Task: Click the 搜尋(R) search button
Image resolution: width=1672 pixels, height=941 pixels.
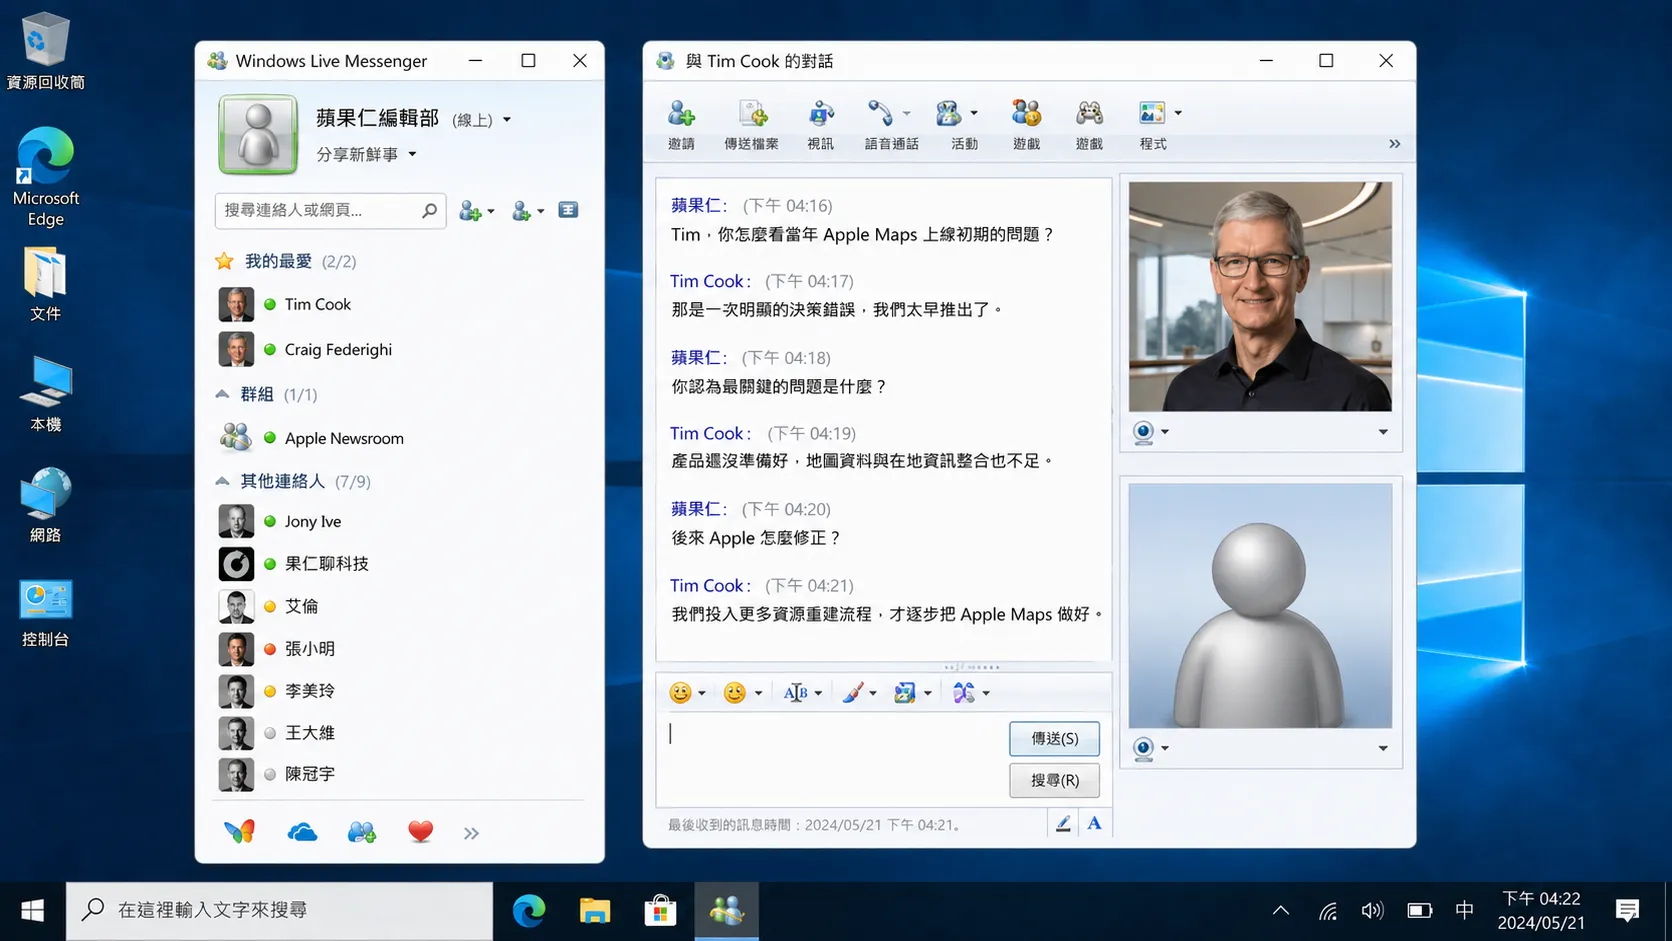Action: [x=1054, y=780]
